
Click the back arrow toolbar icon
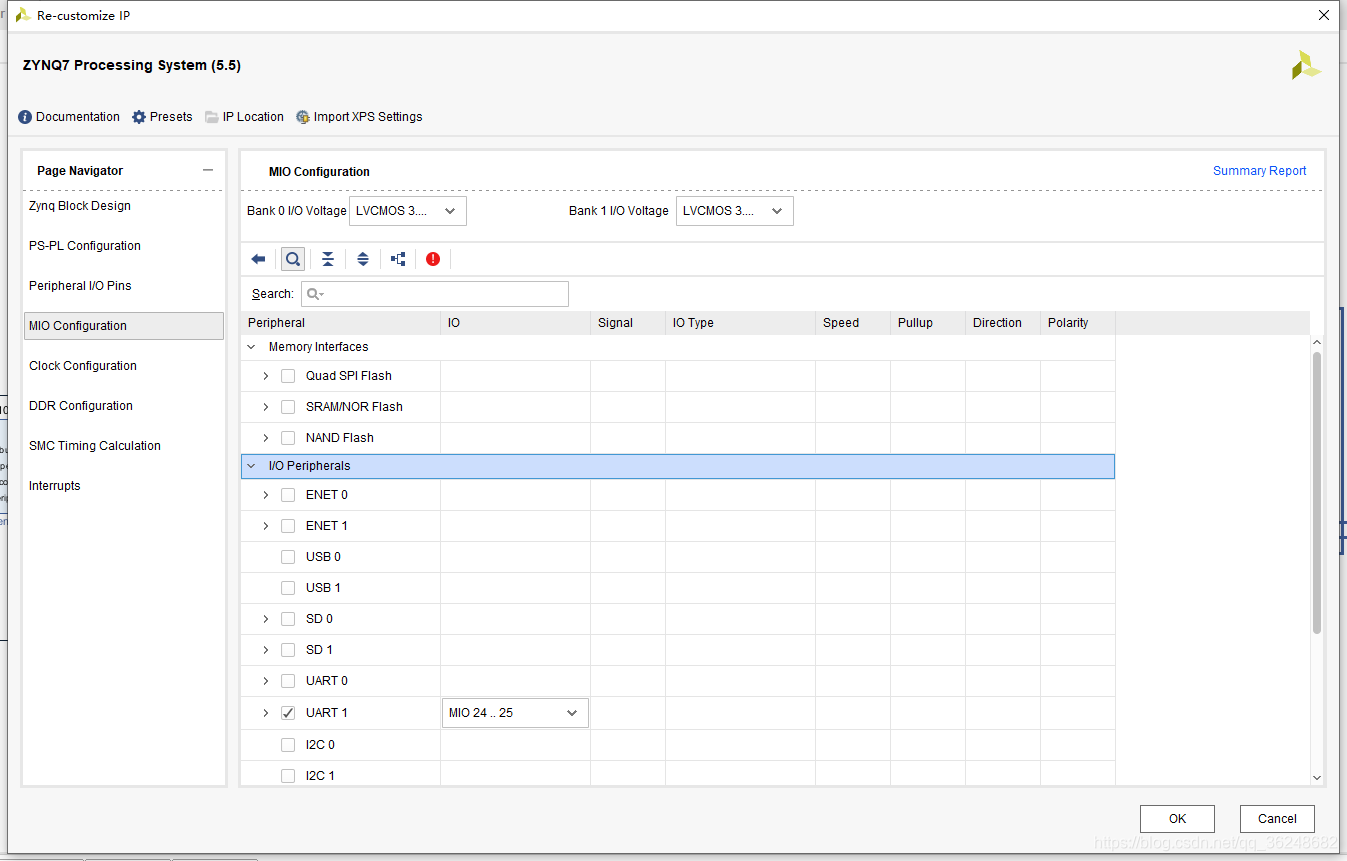258,259
